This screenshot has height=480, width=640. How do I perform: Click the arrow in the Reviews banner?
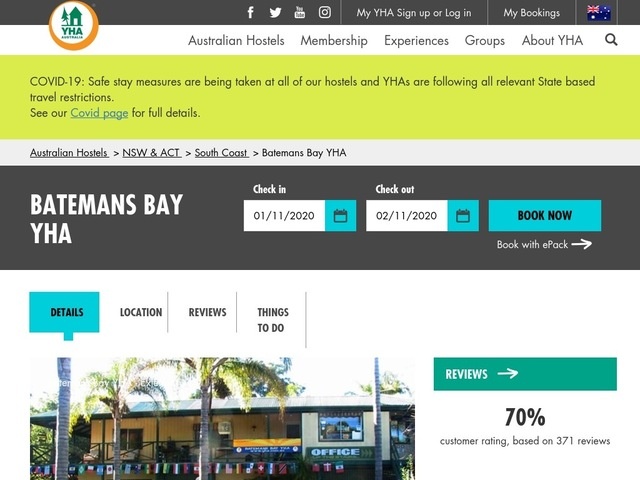click(508, 373)
